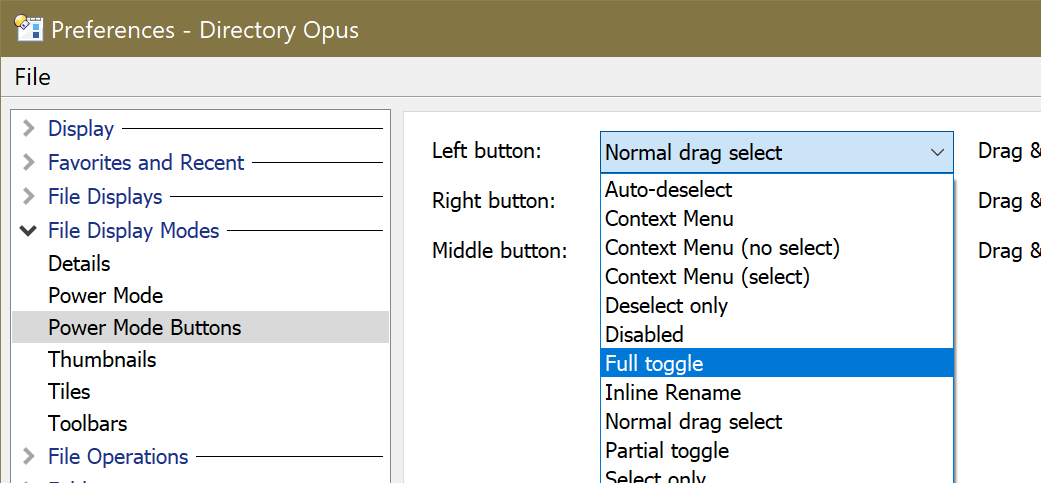The image size is (1041, 483).
Task: Select the Favorites and Recent label
Action: pos(146,162)
